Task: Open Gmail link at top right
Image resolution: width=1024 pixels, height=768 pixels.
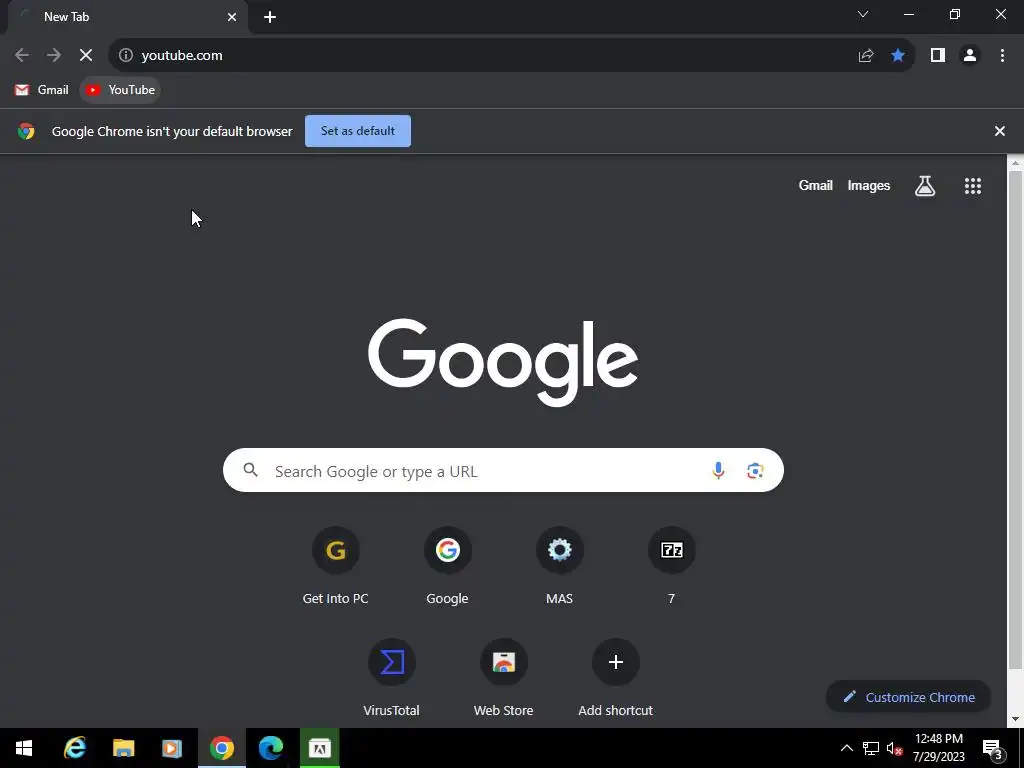Action: pos(816,185)
